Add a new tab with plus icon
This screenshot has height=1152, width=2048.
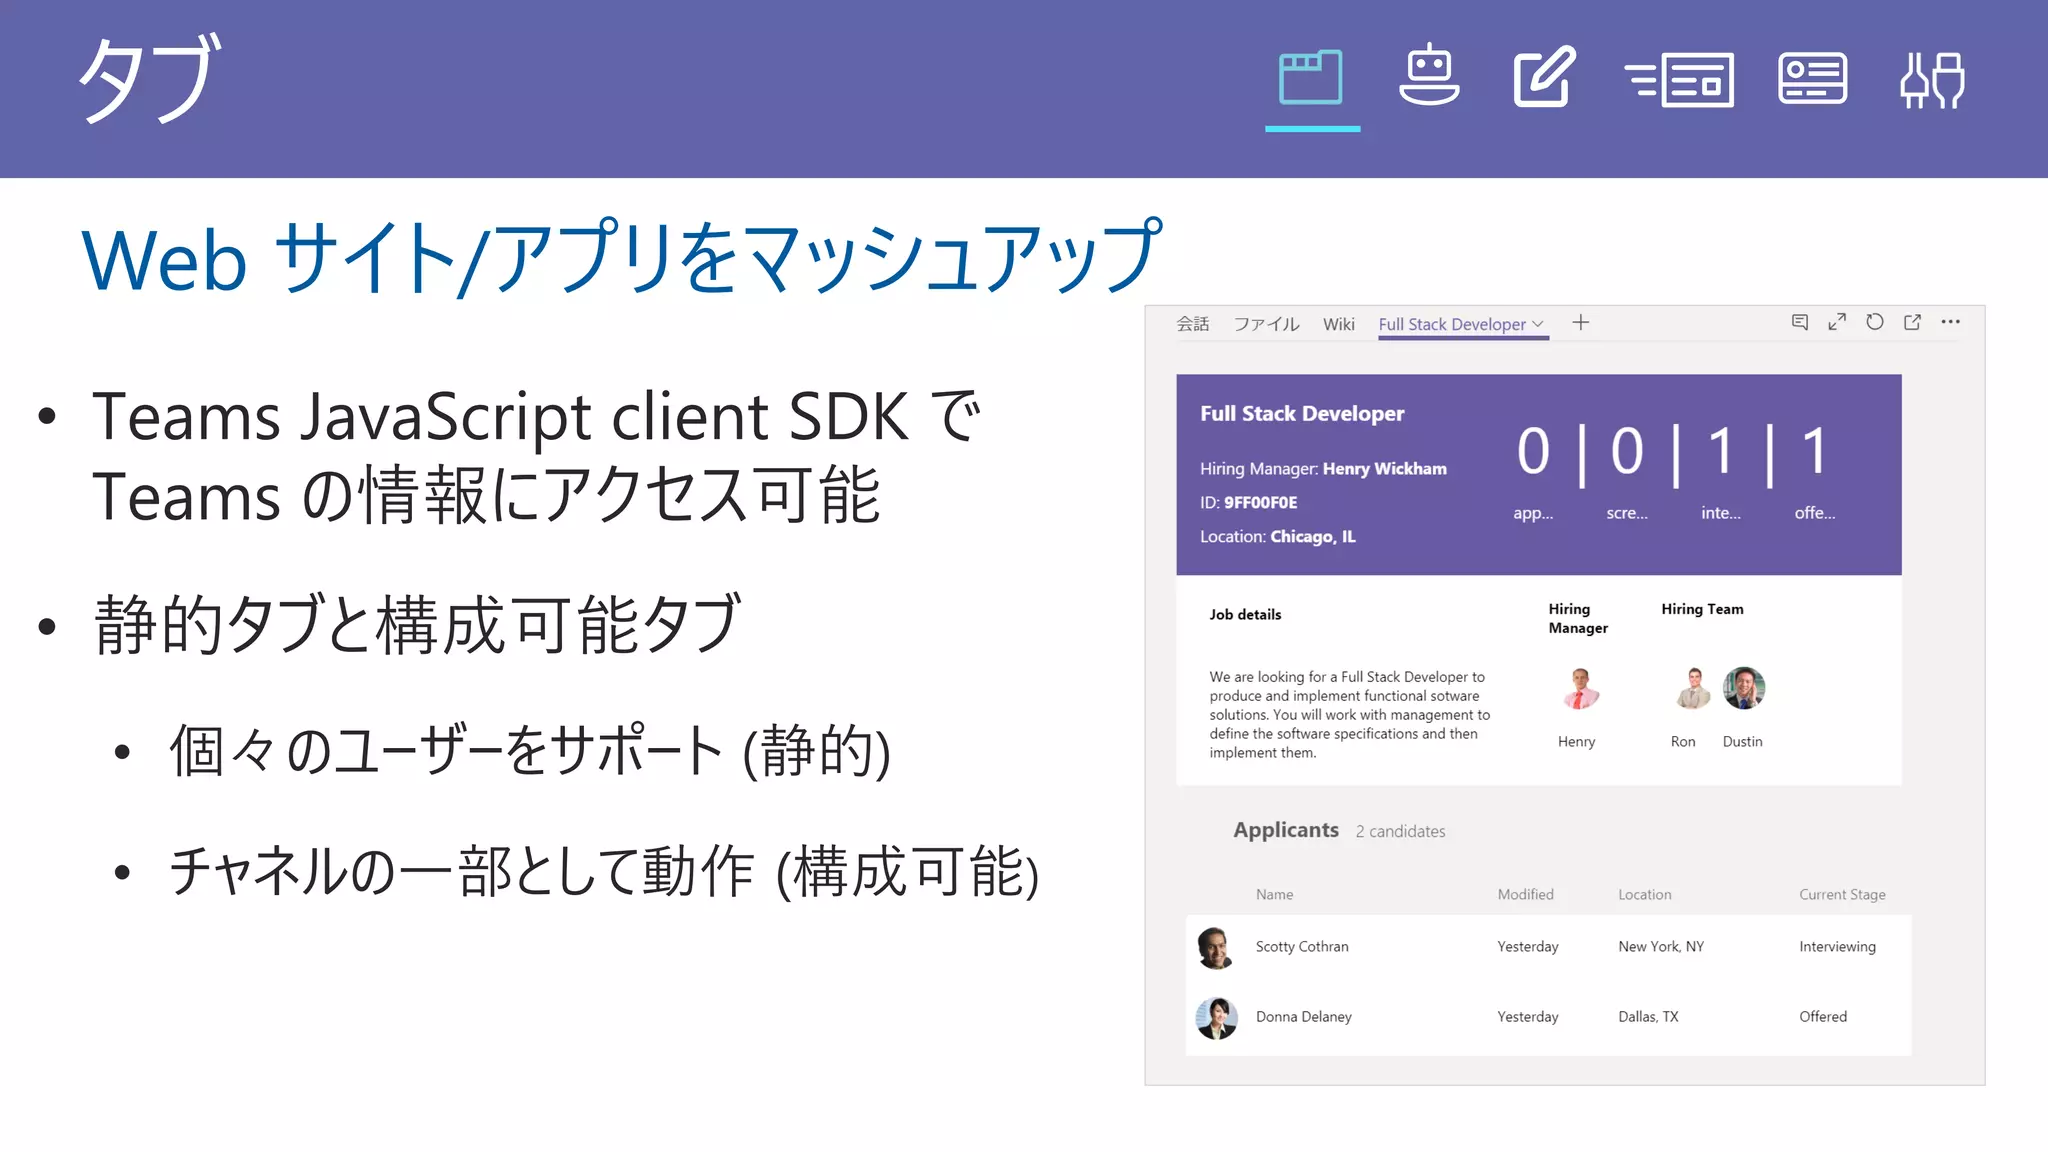1580,322
